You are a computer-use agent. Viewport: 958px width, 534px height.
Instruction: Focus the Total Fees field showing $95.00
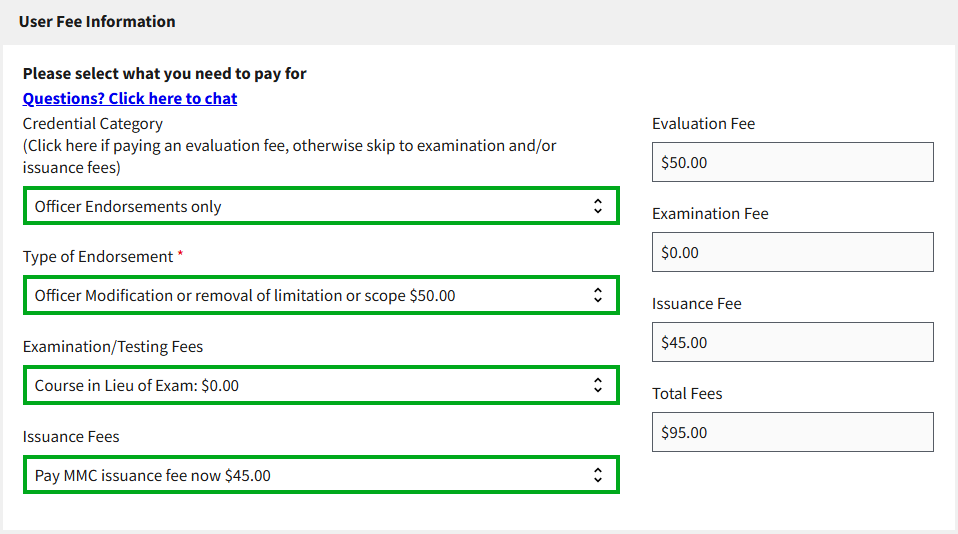(x=792, y=432)
